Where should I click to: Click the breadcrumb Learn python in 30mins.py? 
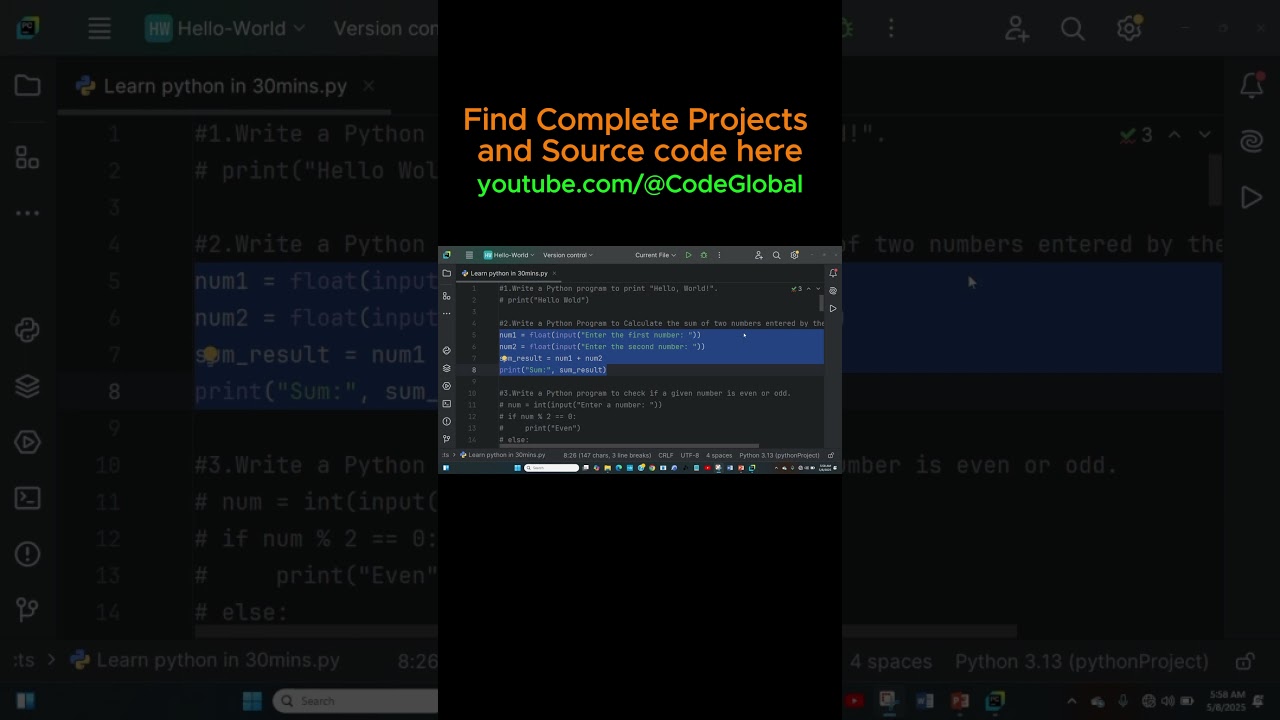click(x=503, y=455)
